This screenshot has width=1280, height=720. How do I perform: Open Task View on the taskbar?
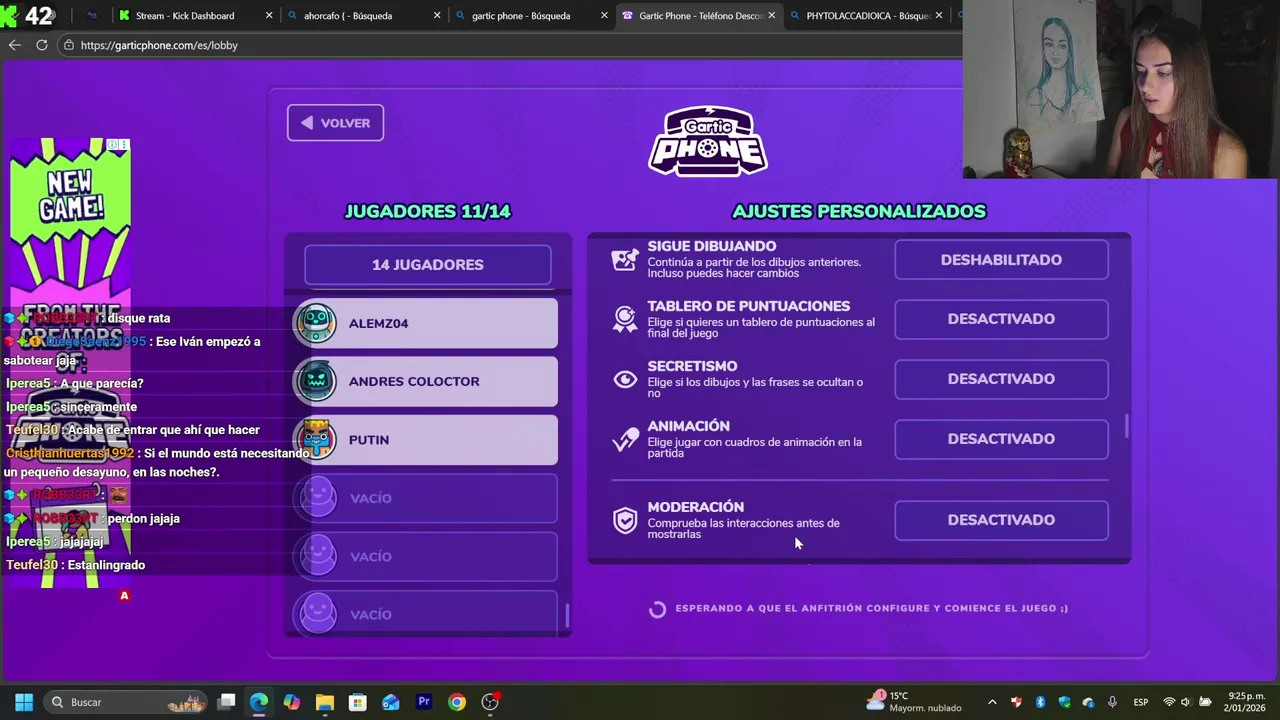click(227, 702)
